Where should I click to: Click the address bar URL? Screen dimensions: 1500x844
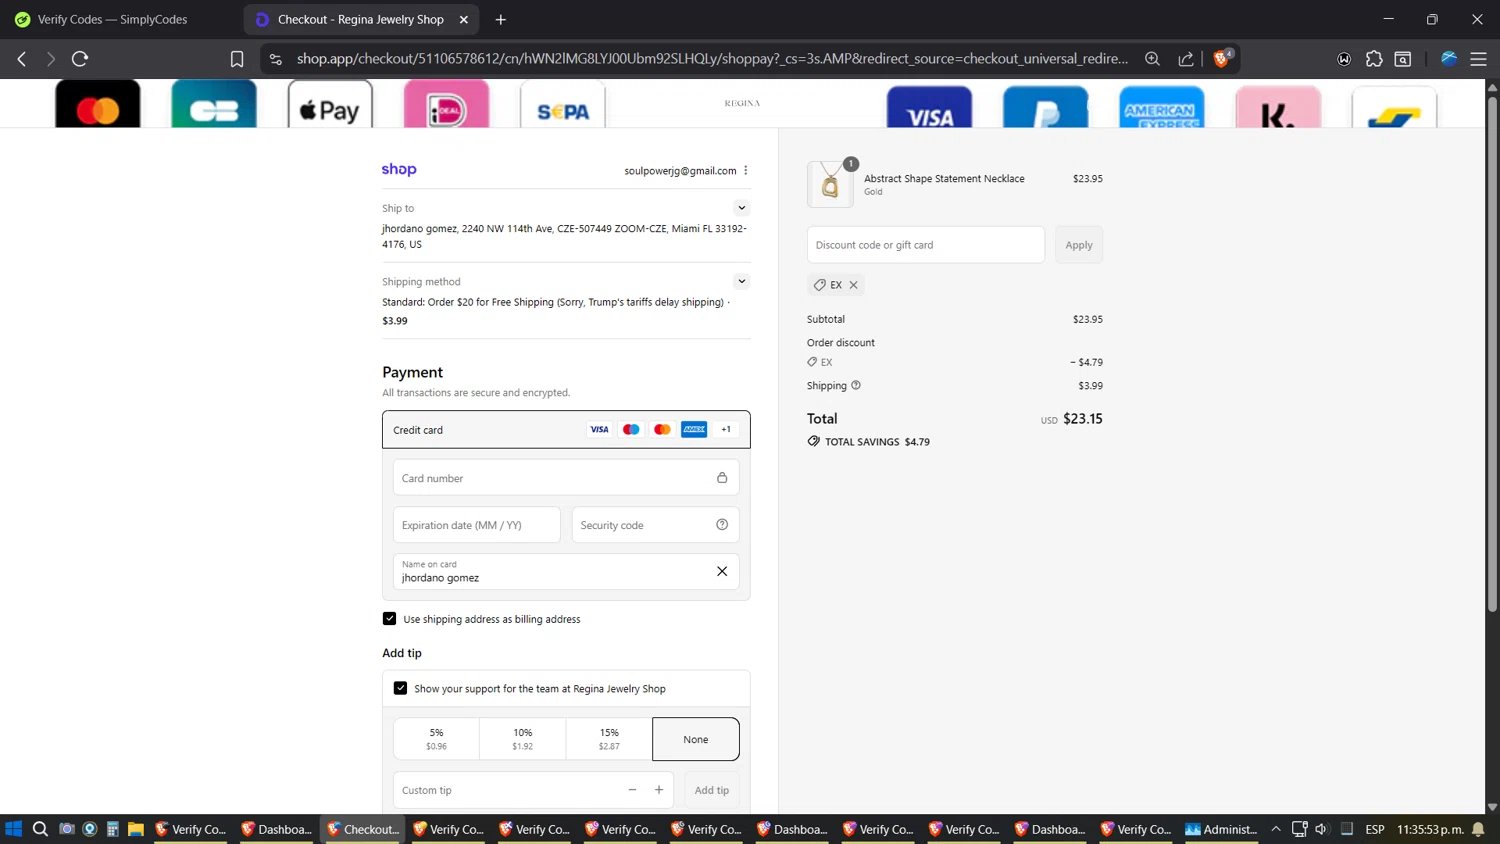712,59
